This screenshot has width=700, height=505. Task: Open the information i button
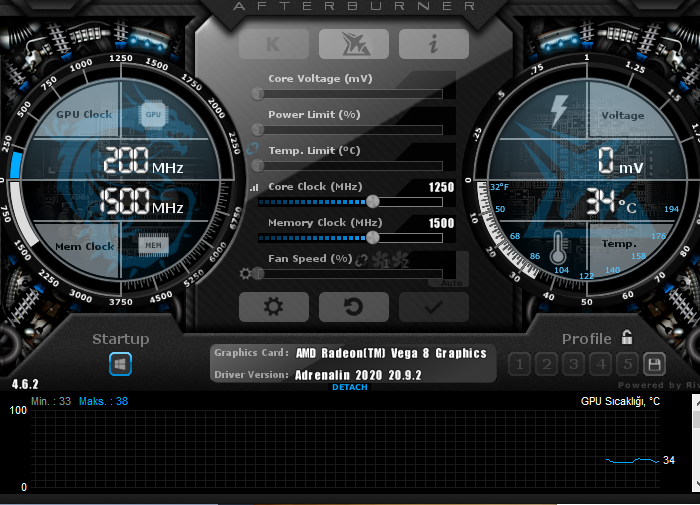[x=433, y=44]
